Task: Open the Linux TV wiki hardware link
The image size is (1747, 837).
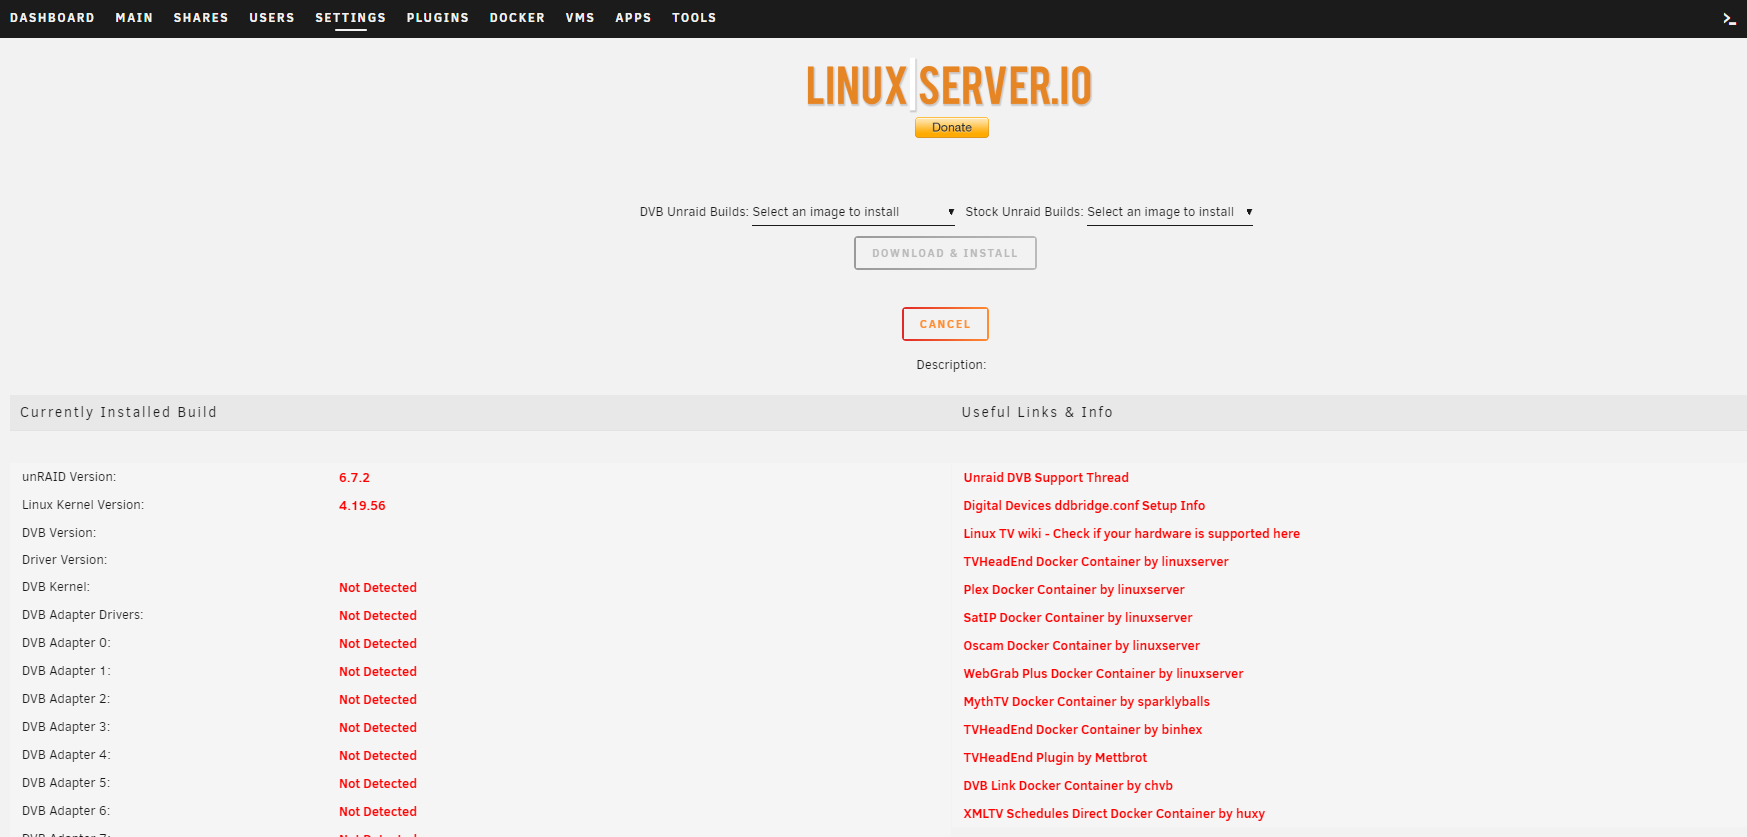Action: (1131, 534)
